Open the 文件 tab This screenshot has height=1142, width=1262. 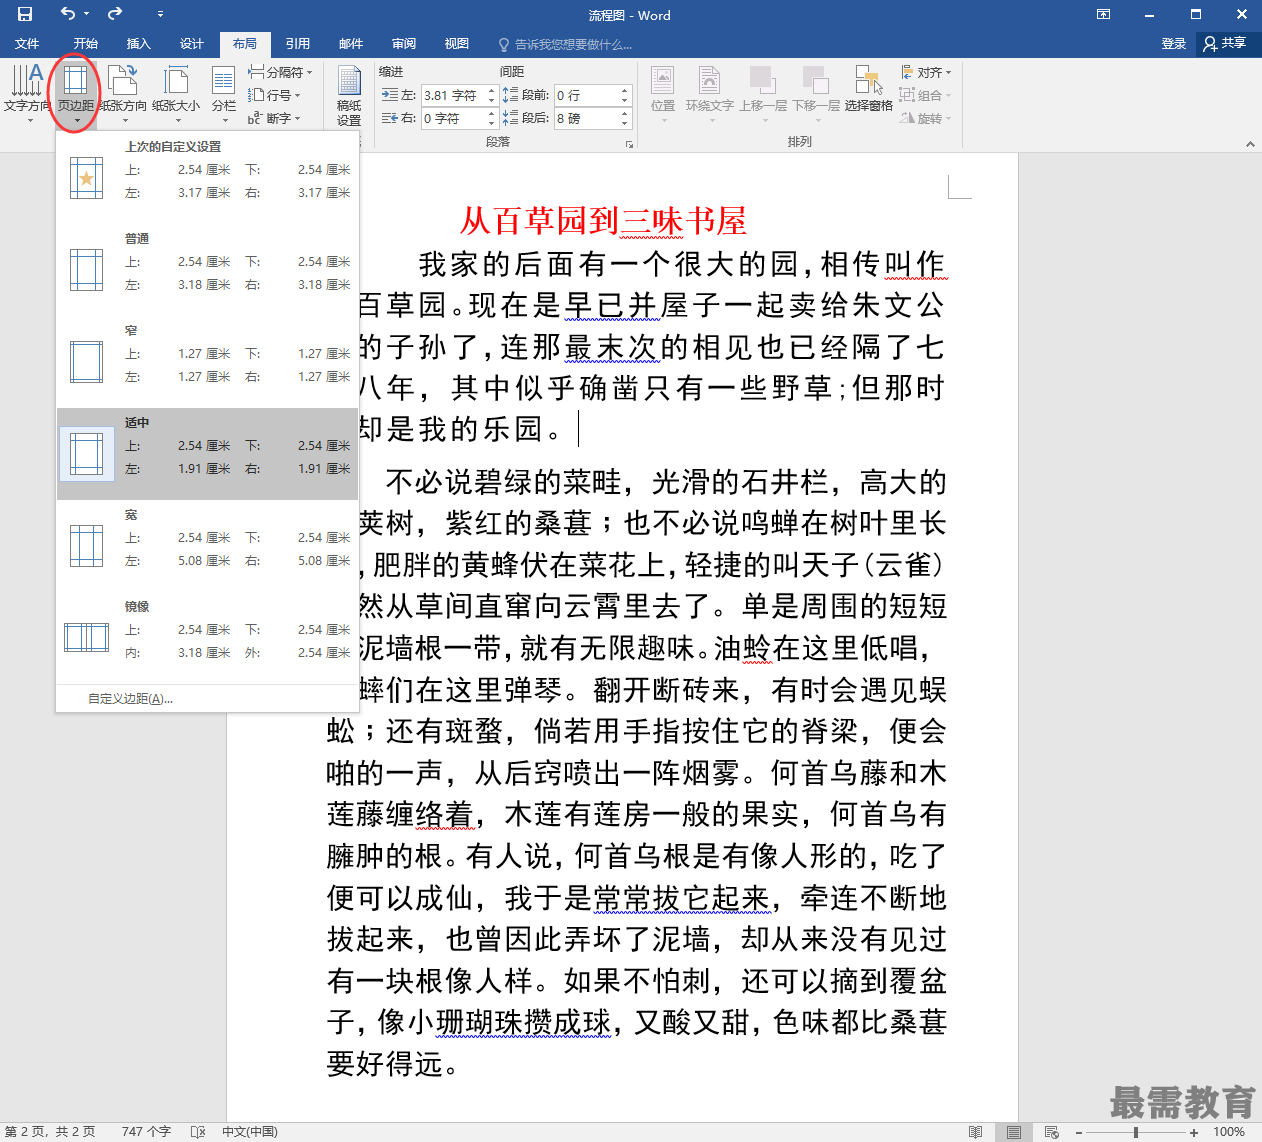coord(27,44)
